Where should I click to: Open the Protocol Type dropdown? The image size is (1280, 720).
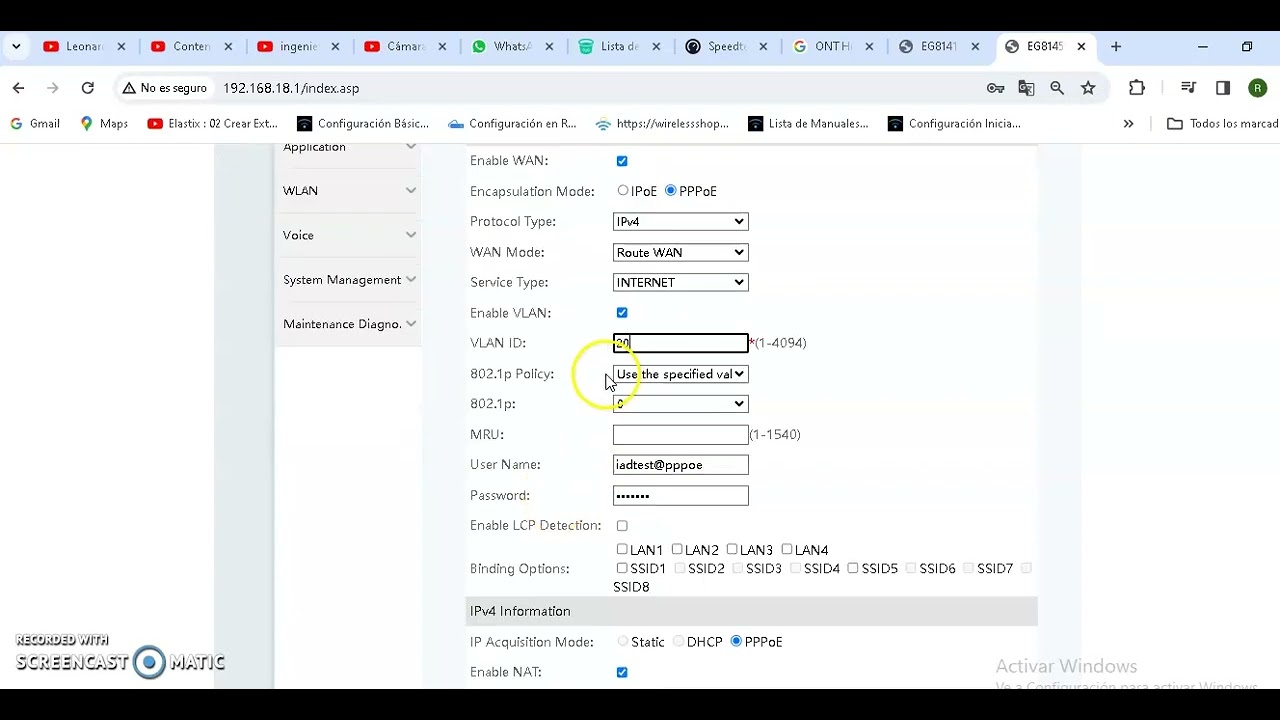pos(680,222)
